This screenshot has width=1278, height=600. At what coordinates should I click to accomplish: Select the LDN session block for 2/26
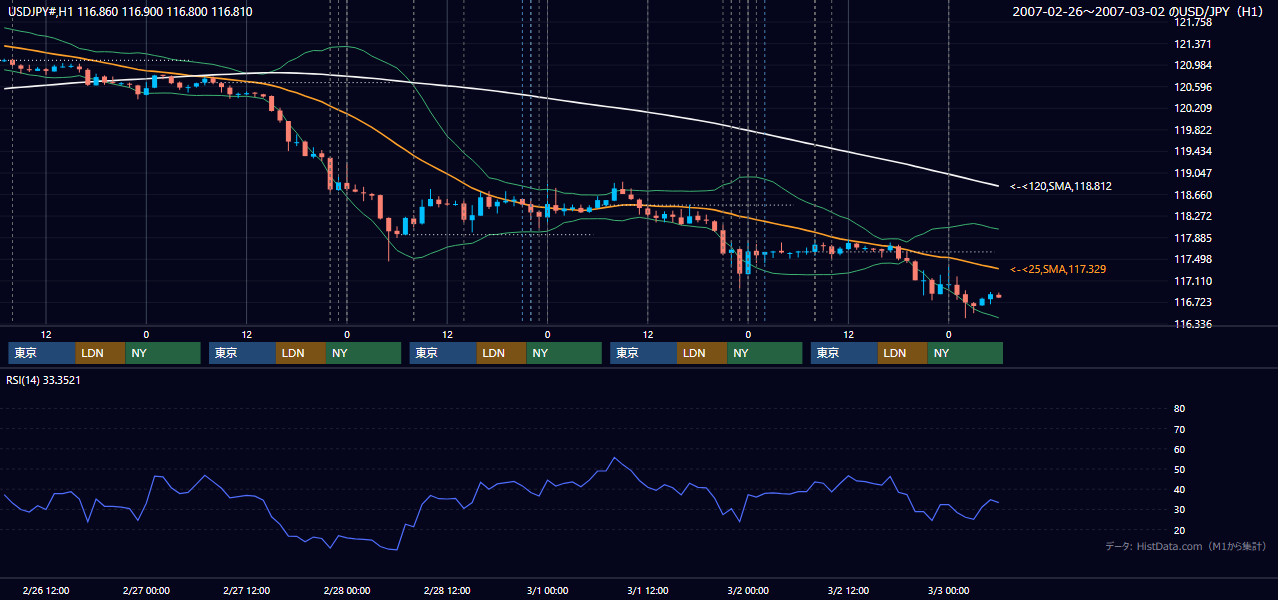coord(101,353)
